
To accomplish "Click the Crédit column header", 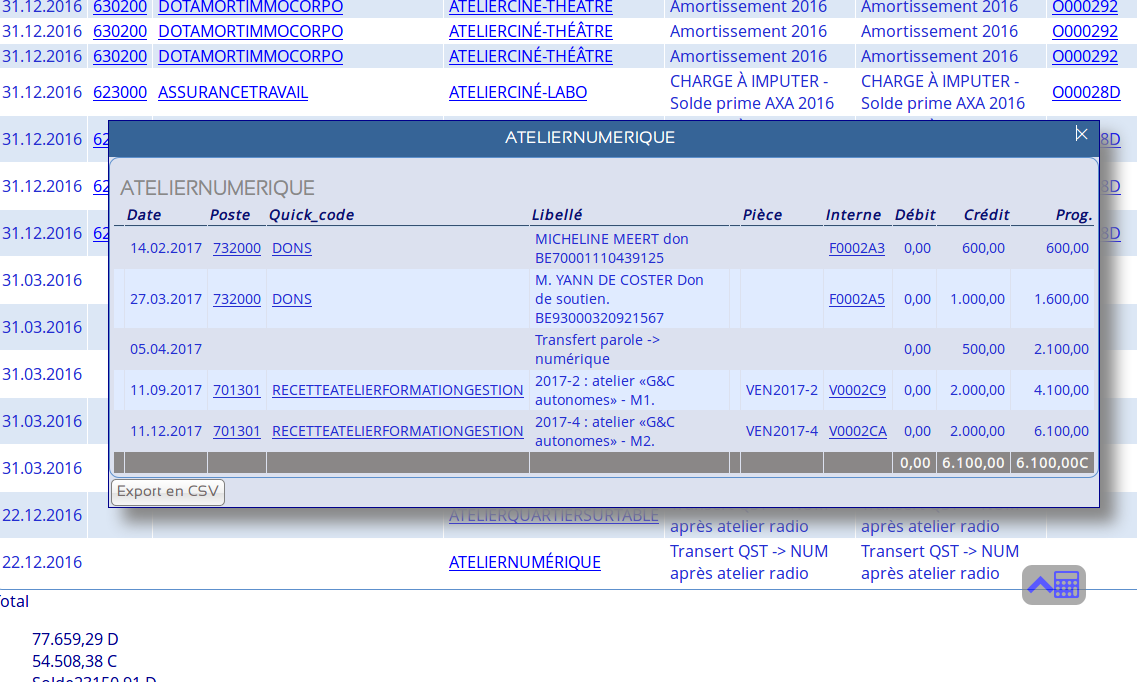I will 985,215.
